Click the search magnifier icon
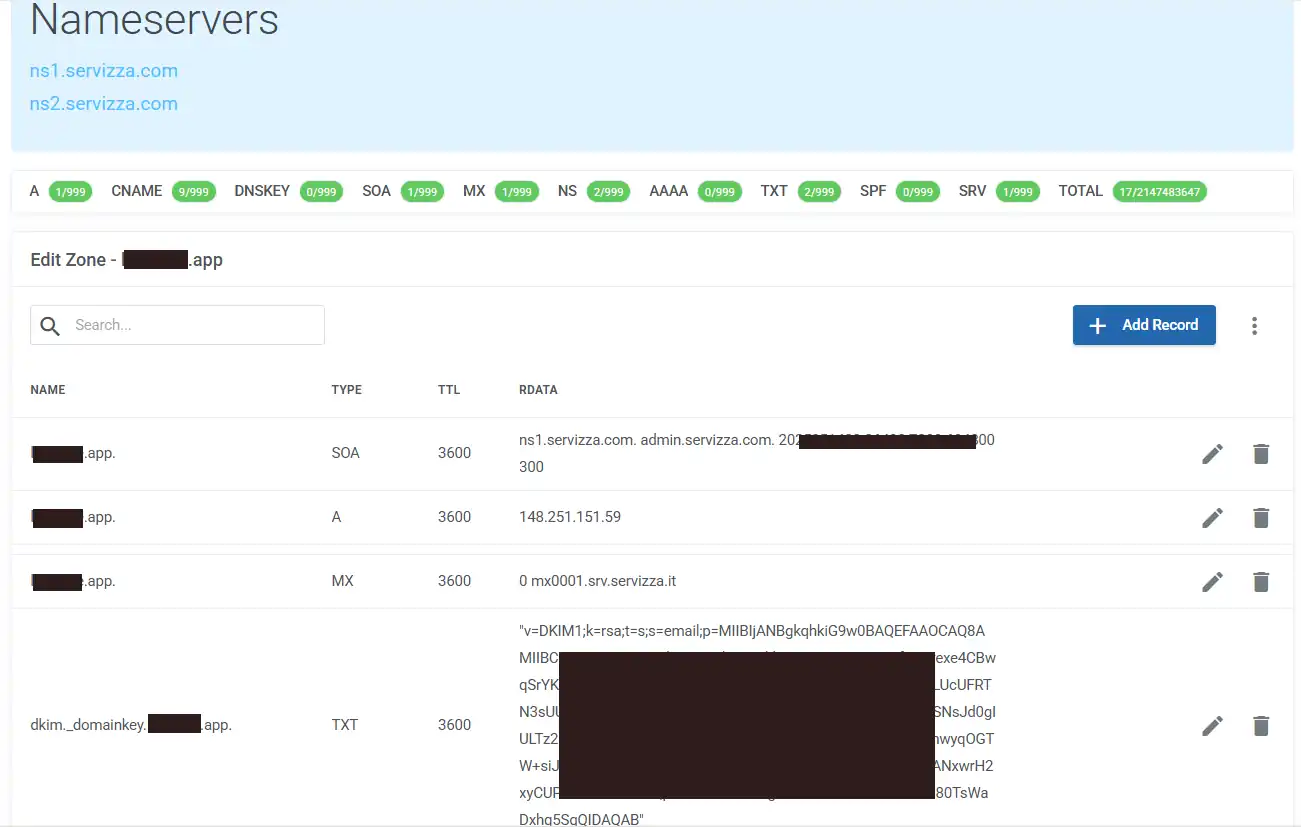This screenshot has width=1301, height=827. tap(50, 326)
